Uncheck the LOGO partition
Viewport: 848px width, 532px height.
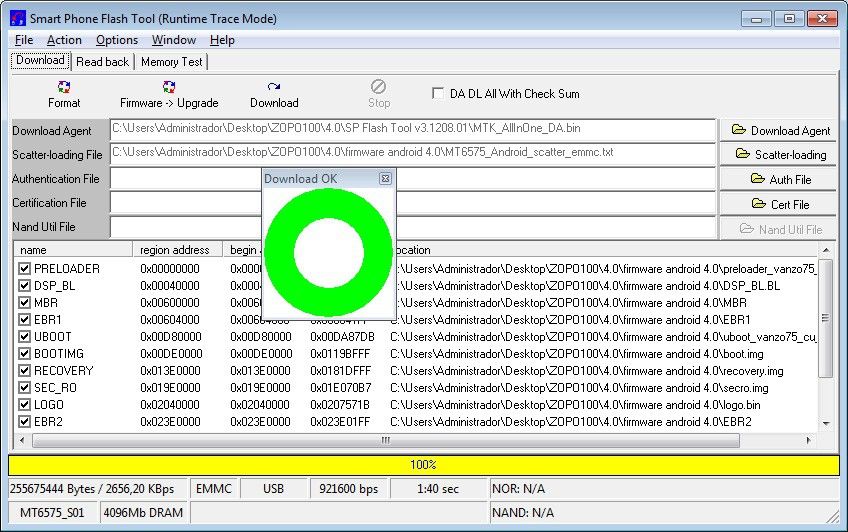24,404
